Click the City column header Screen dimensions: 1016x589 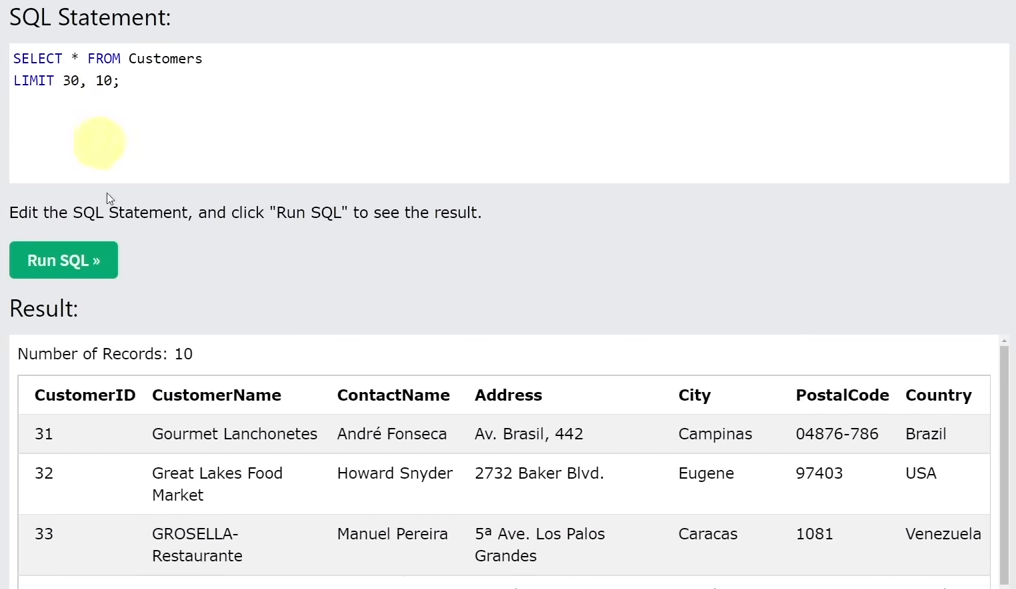[695, 395]
